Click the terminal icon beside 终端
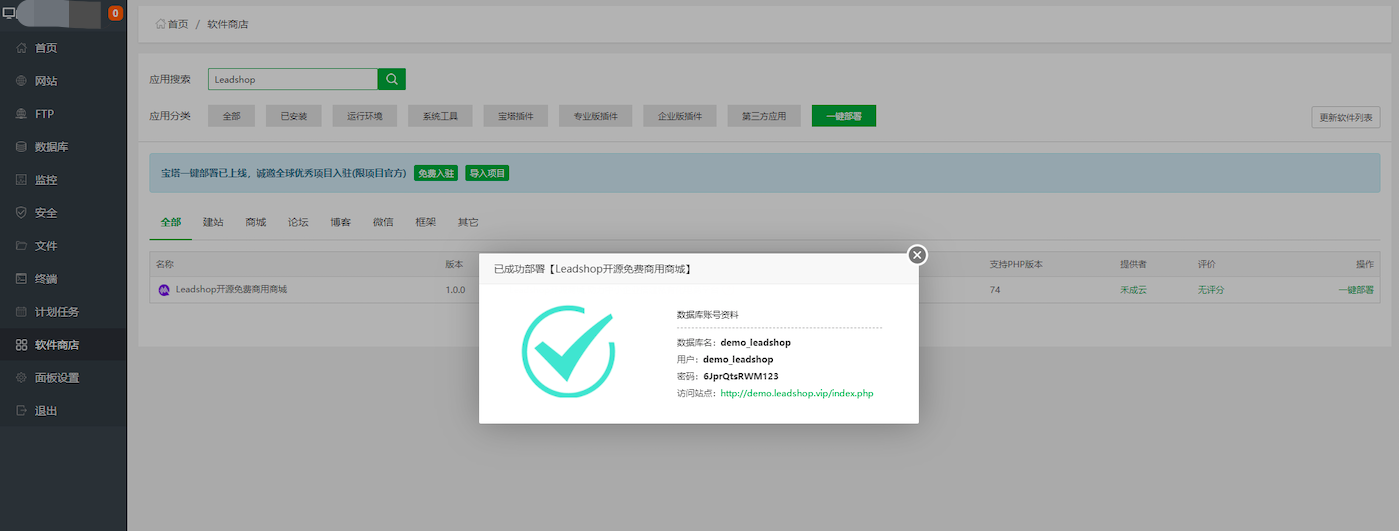Screen dimensions: 1399x531 pyautogui.click(x=22, y=279)
